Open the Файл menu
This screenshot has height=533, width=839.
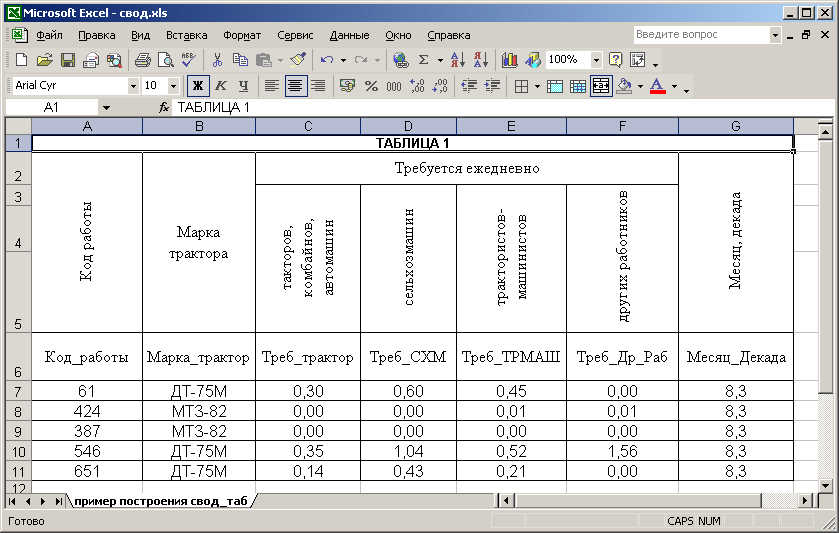tap(49, 35)
